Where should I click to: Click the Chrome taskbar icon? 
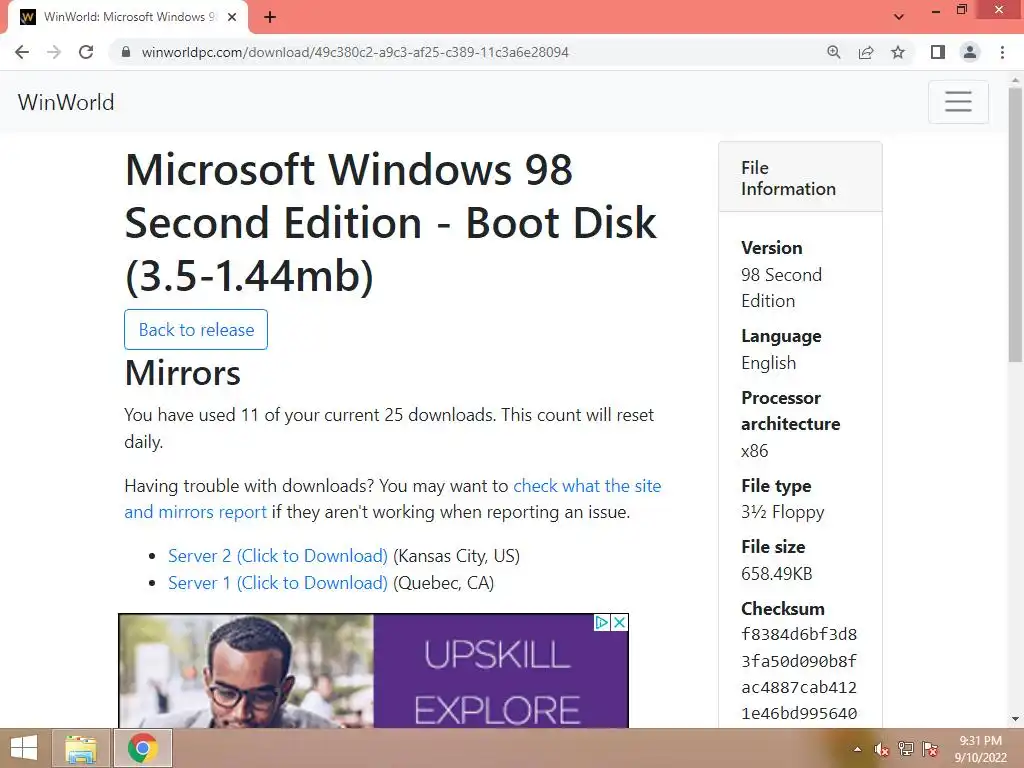click(143, 748)
